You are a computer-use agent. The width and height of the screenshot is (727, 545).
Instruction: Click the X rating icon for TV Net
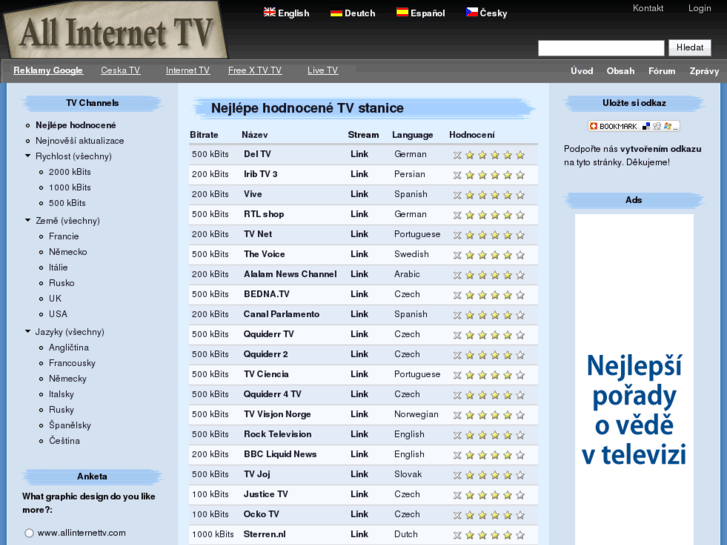(x=457, y=235)
